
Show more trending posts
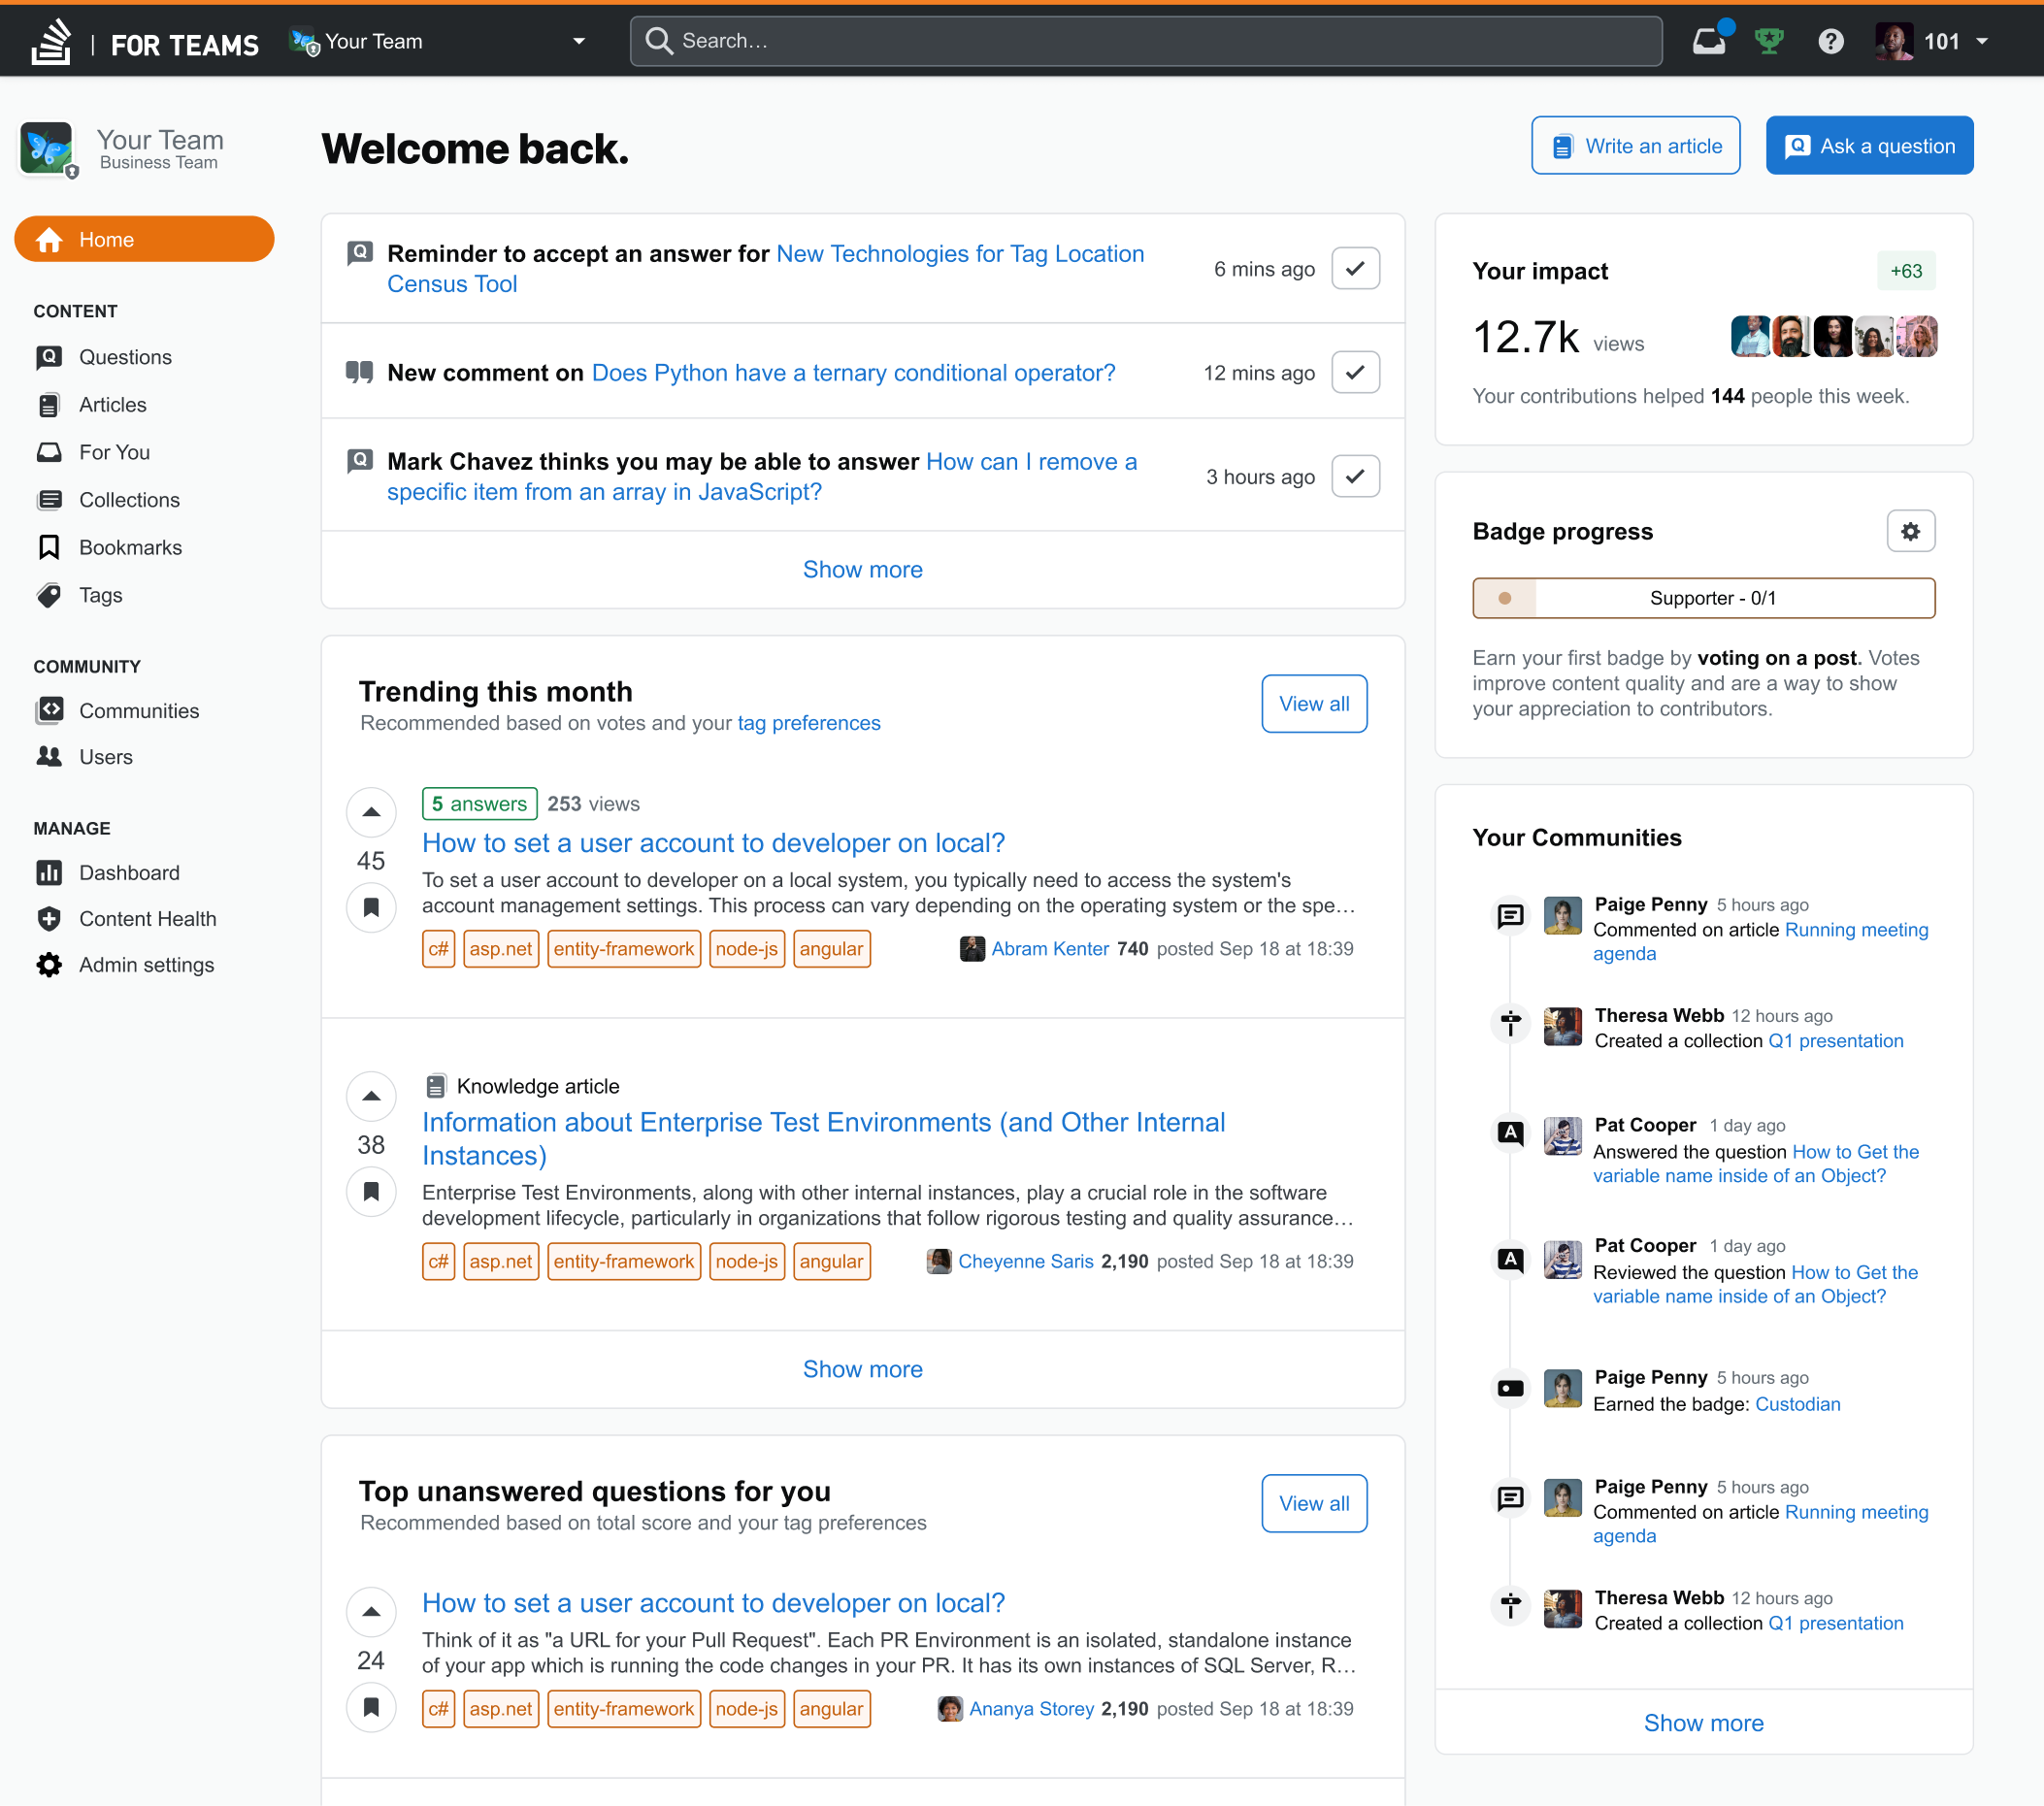pos(862,1369)
